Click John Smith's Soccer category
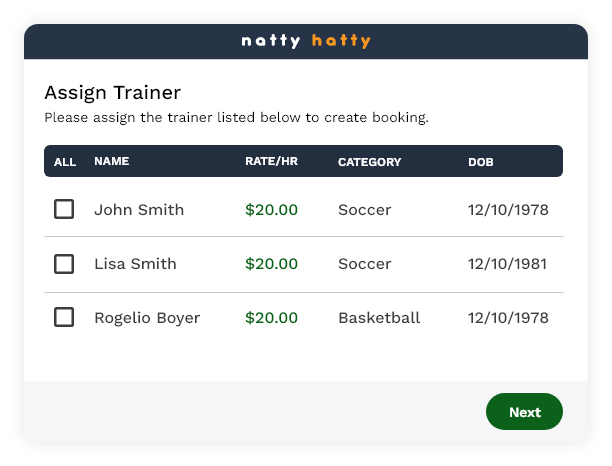 (x=365, y=210)
